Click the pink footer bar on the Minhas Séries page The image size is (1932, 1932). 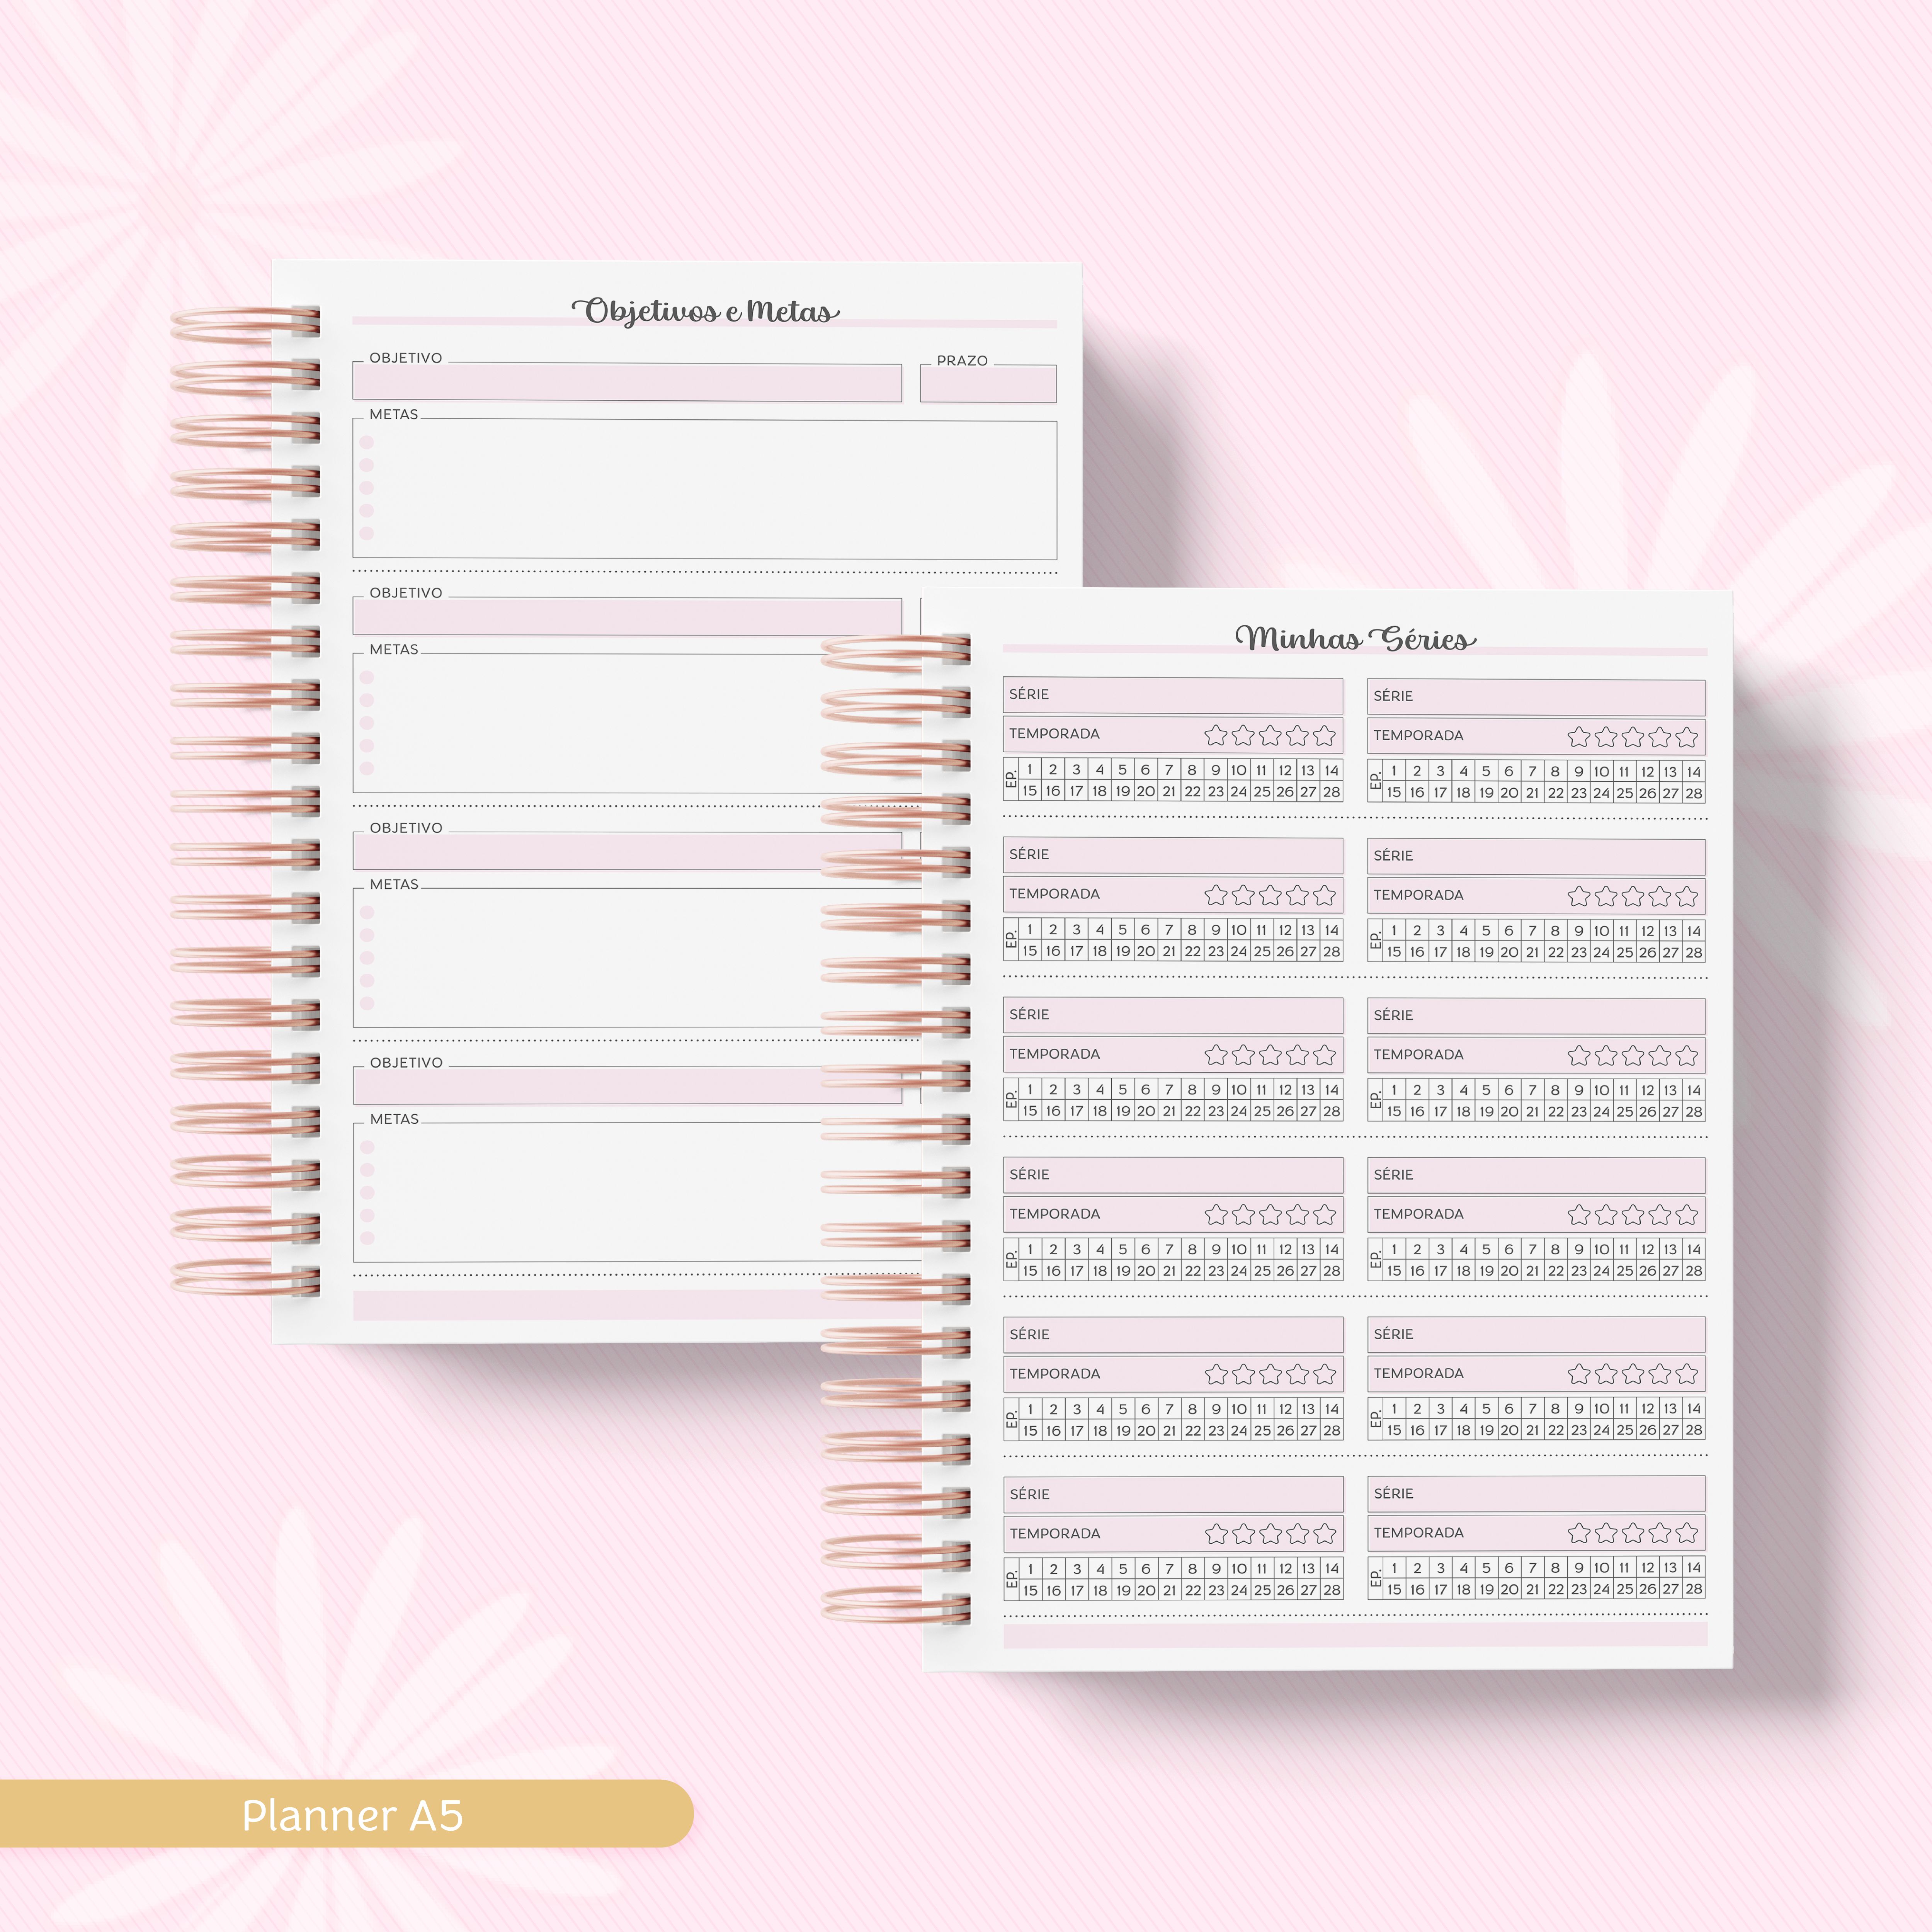coord(1355,1636)
